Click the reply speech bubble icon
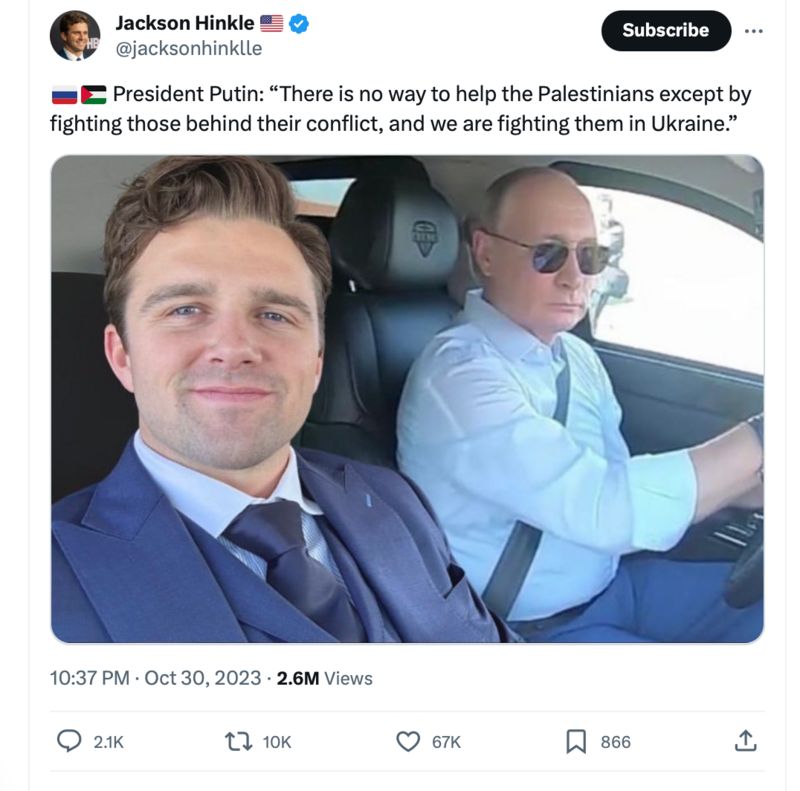 tap(68, 741)
